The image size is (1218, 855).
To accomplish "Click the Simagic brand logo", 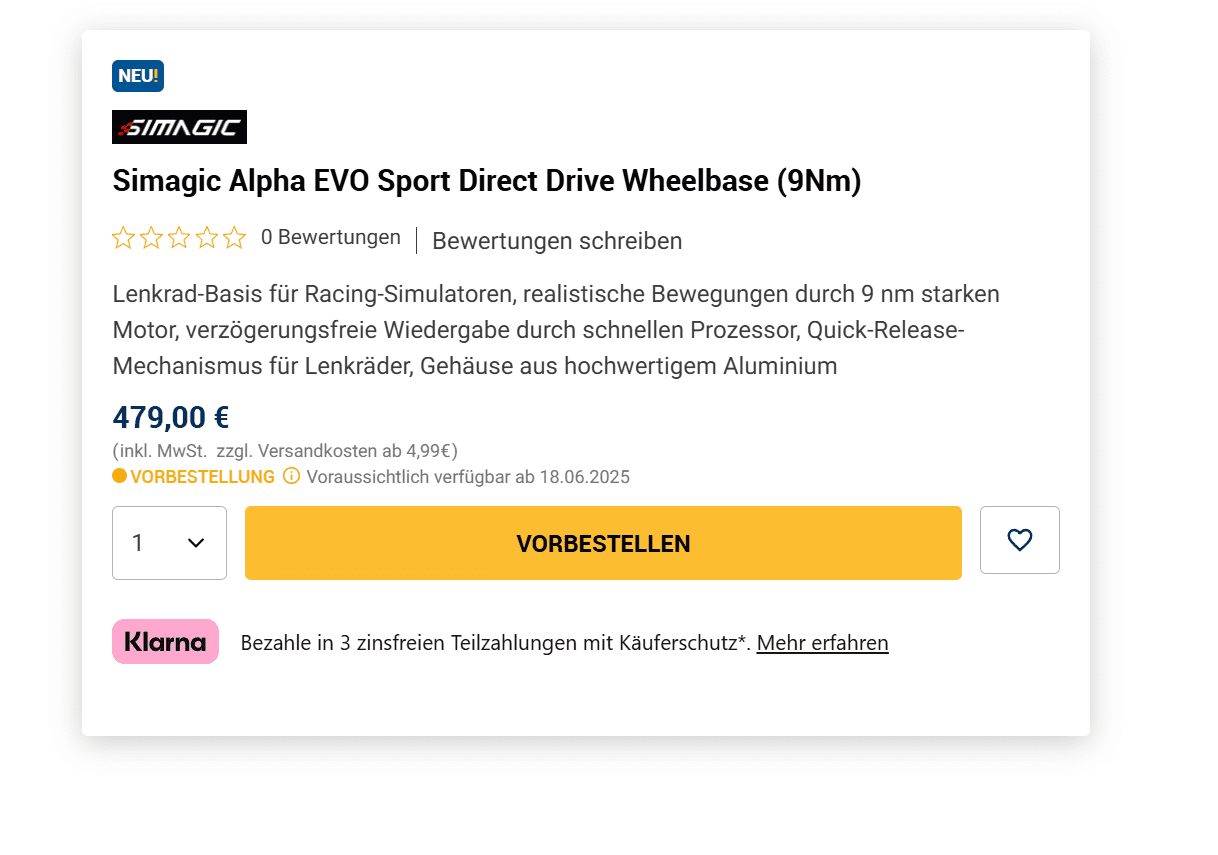I will (179, 127).
